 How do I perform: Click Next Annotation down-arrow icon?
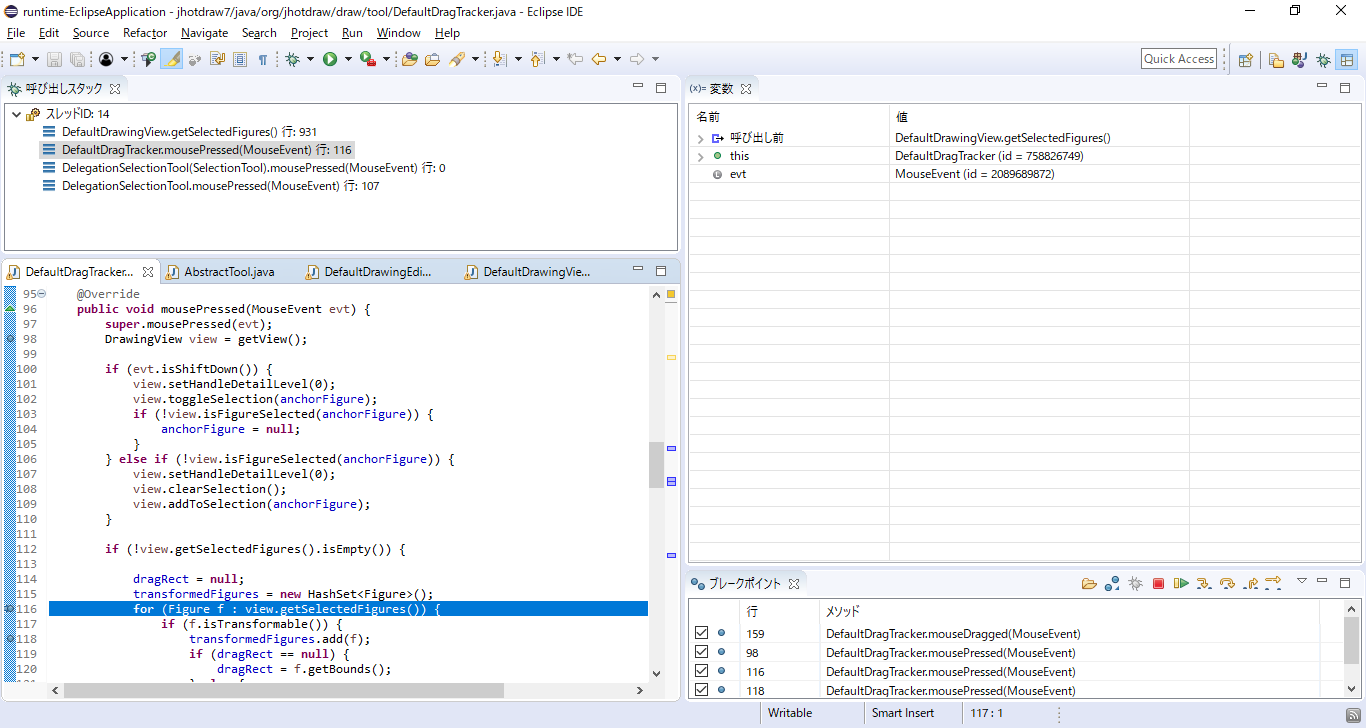coord(500,59)
